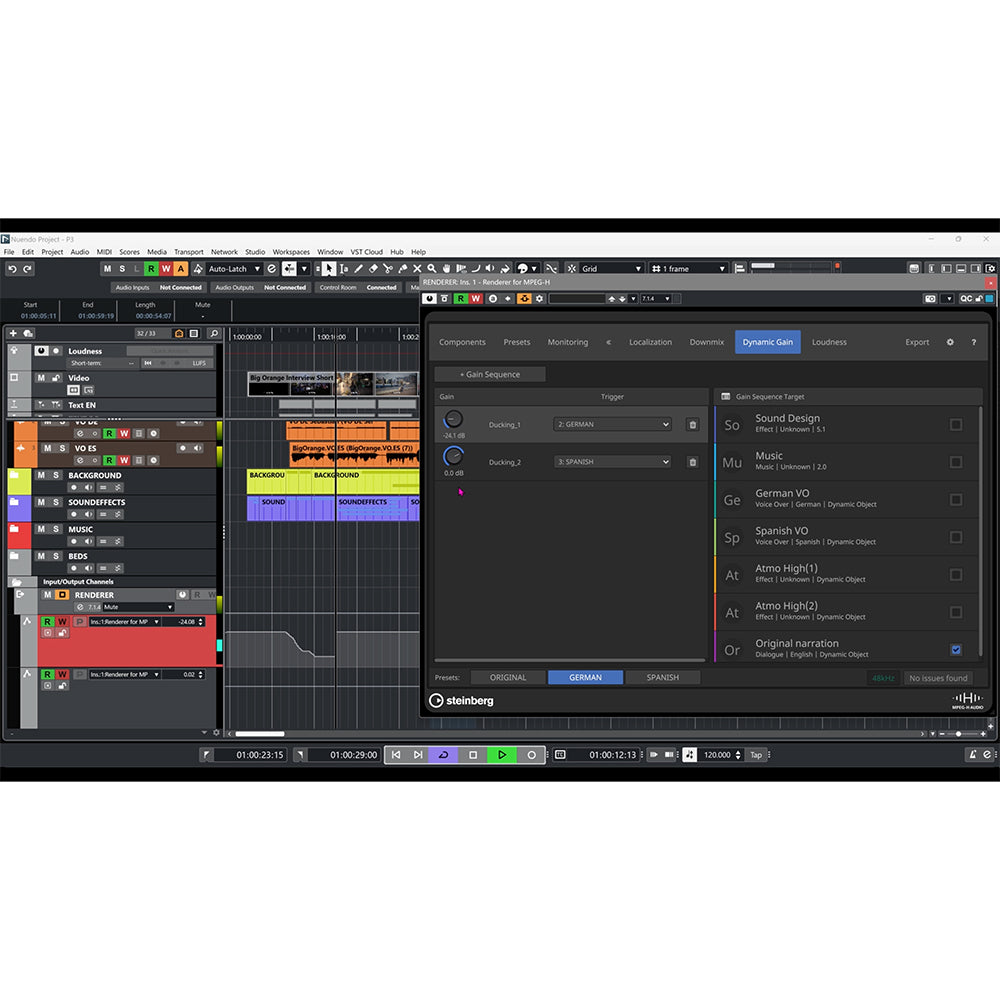Image resolution: width=1000 pixels, height=1000 pixels.
Task: Select the Range Selection tool
Action: 344,268
